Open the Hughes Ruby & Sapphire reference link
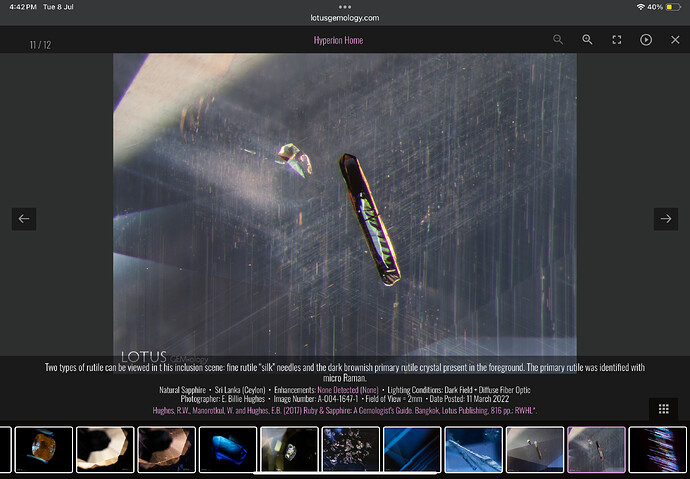The image size is (690, 479). tap(345, 410)
